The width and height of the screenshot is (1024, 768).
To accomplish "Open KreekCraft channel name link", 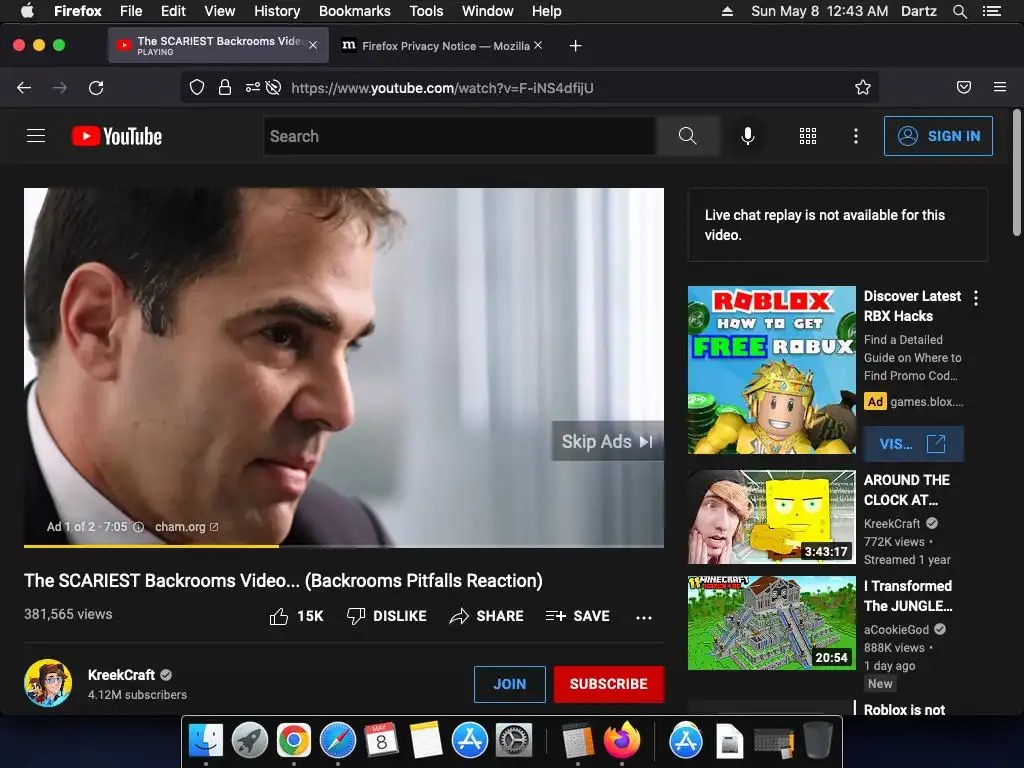I will [x=121, y=675].
